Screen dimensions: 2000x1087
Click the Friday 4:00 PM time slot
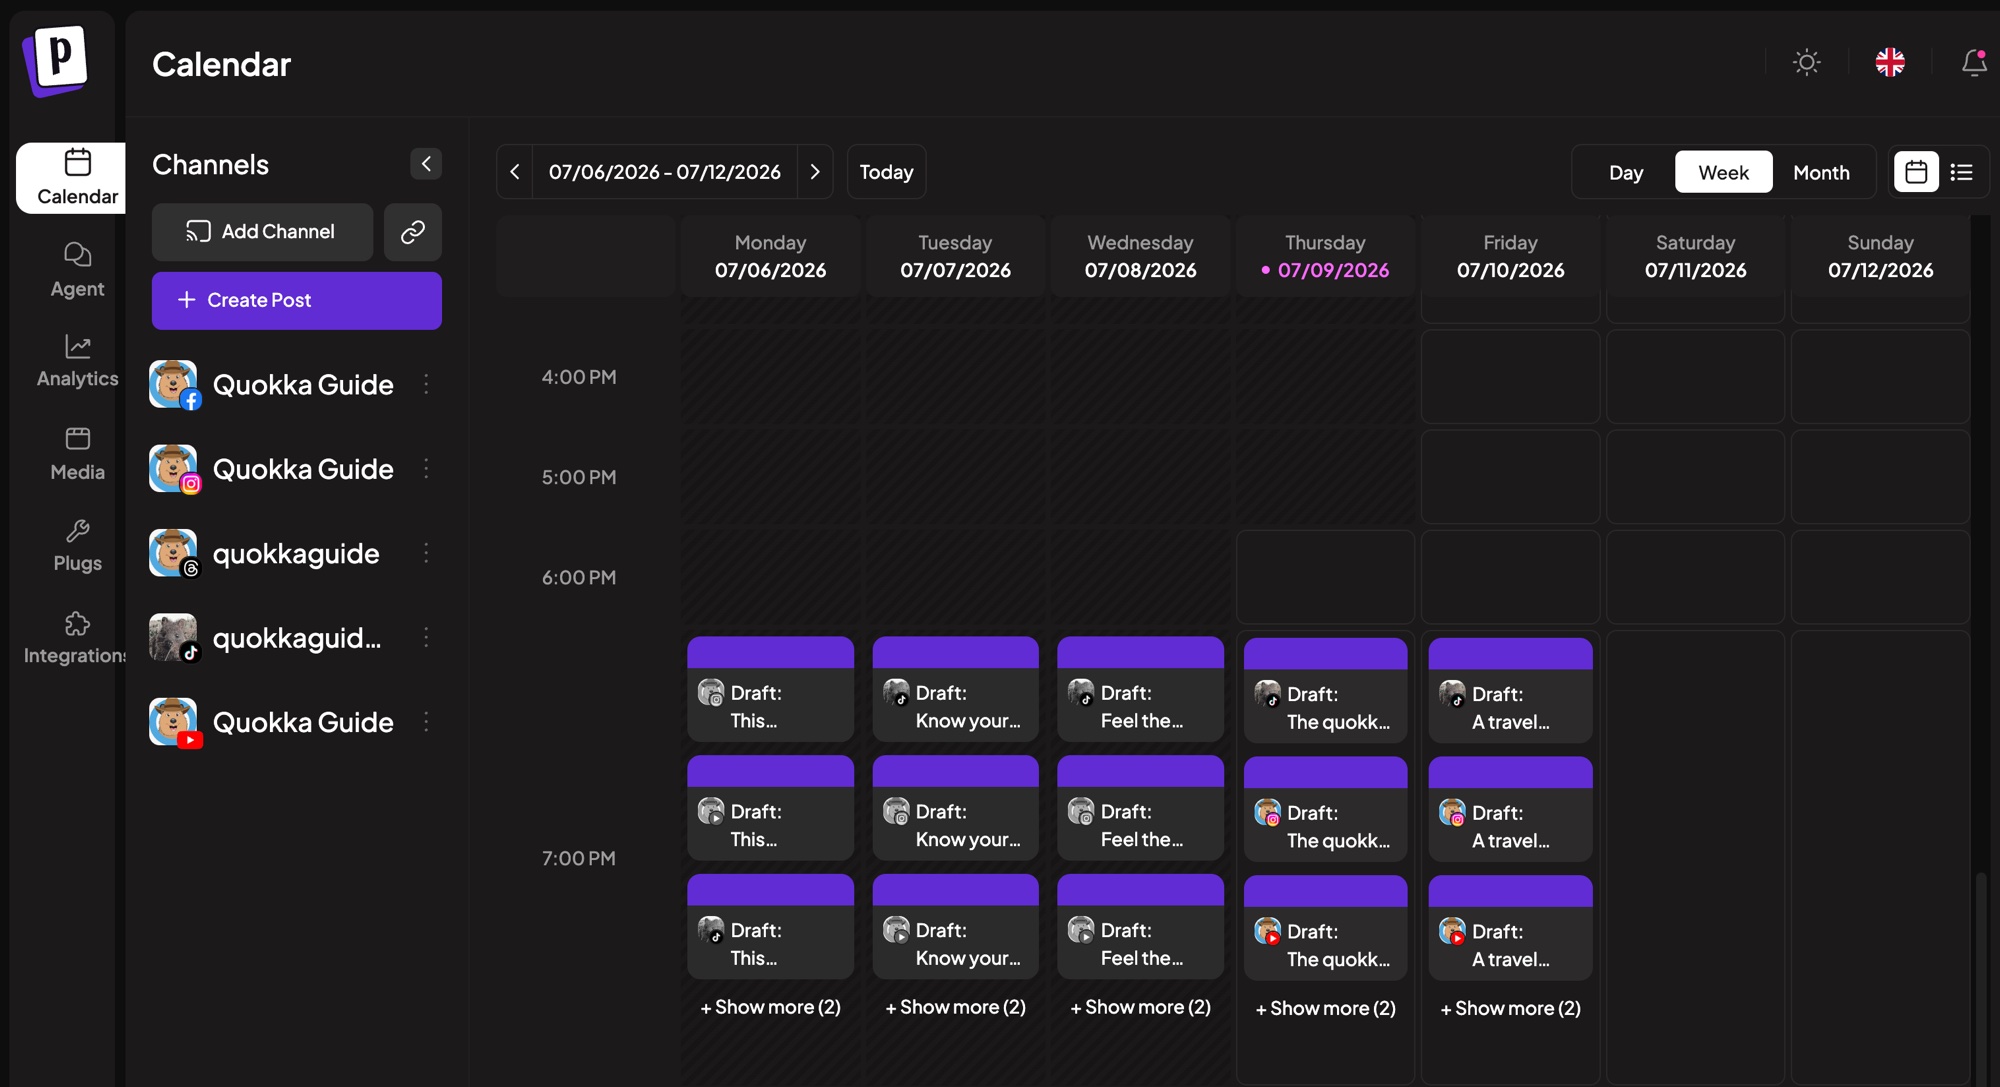pyautogui.click(x=1510, y=377)
